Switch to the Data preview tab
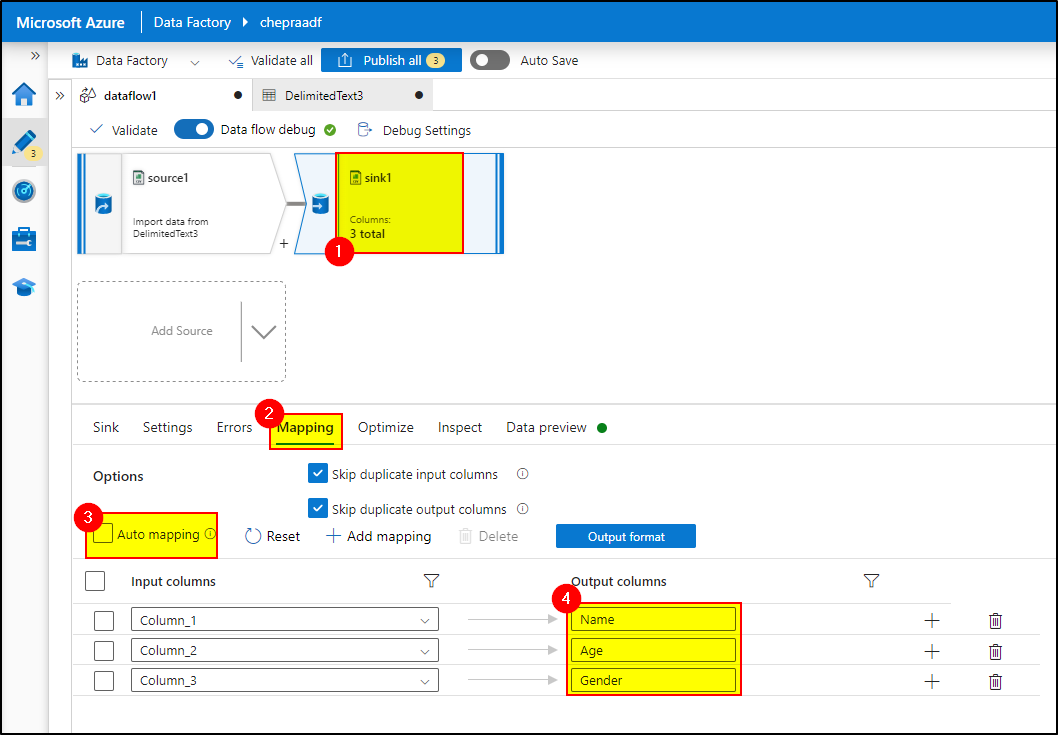This screenshot has height=735, width=1058. coord(546,427)
